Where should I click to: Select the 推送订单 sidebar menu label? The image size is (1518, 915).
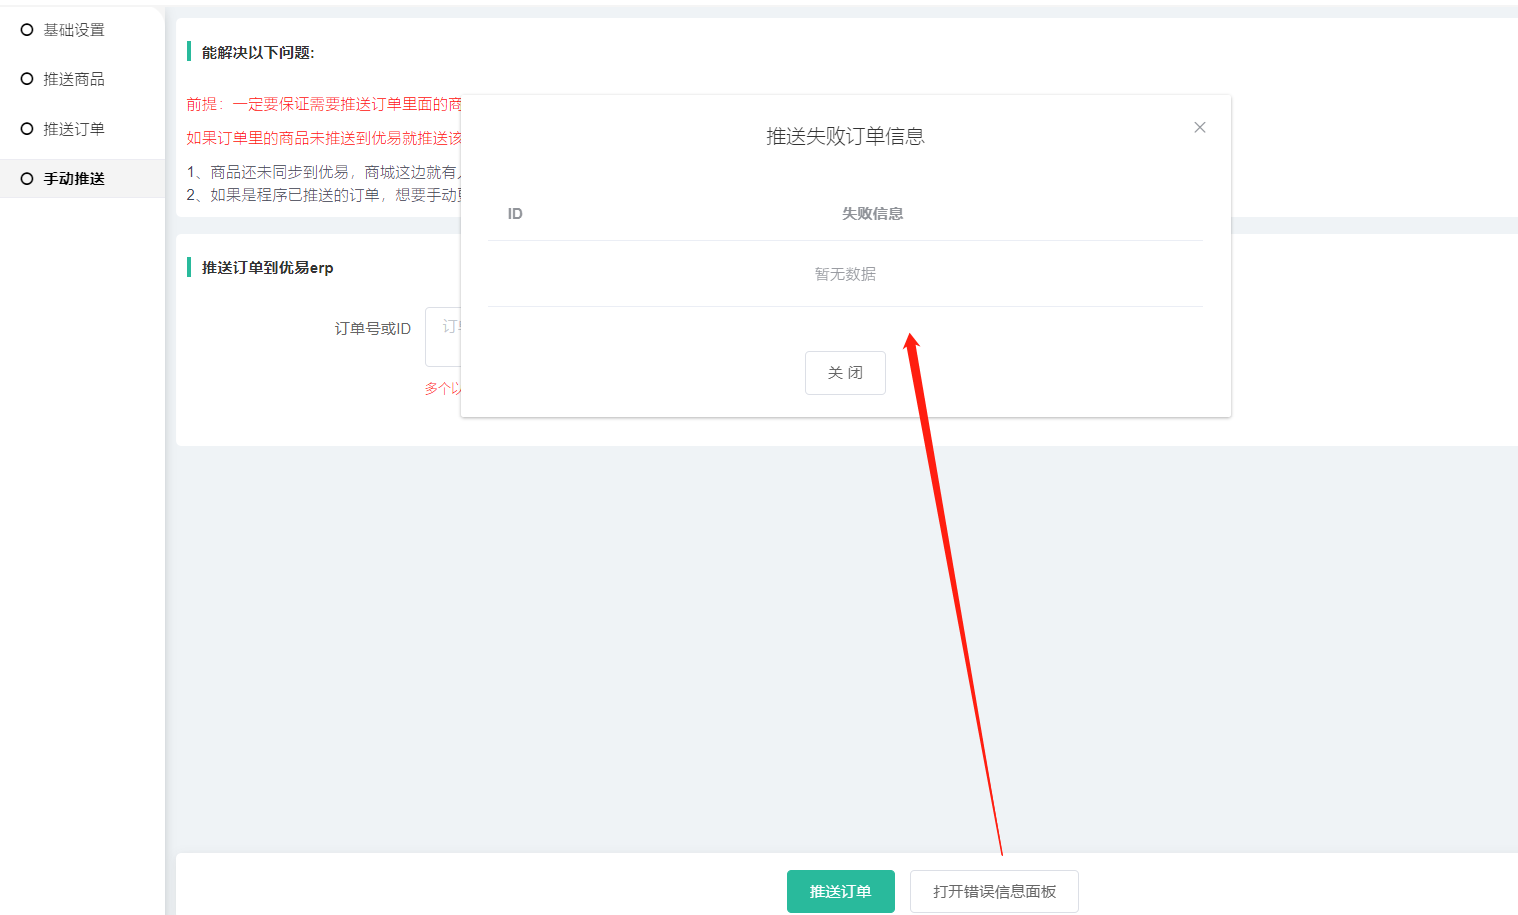pos(74,129)
